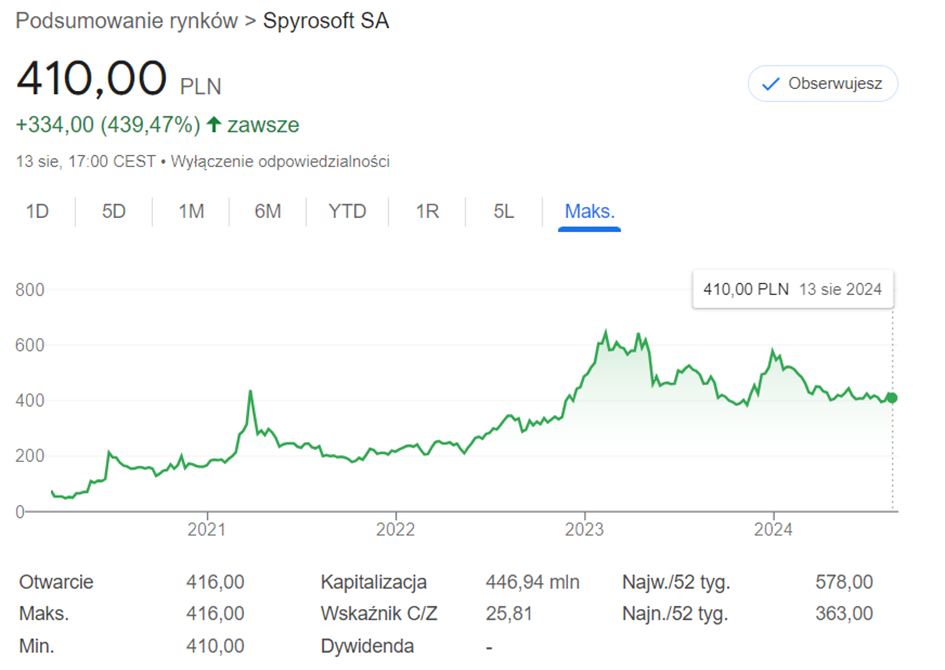Select the 5D time range
Viewport: 945px width, 670px height.
coord(113,211)
